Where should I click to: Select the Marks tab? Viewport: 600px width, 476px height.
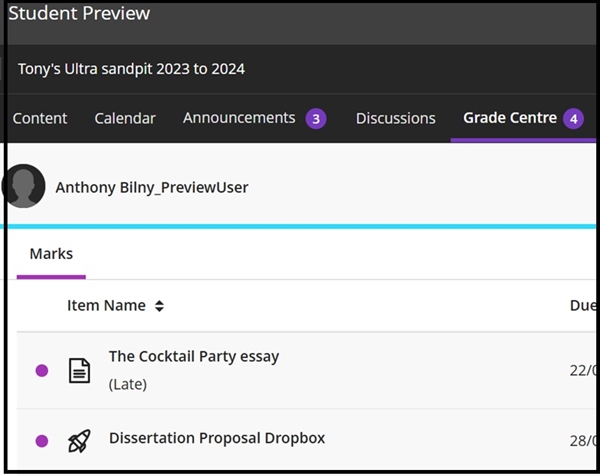point(51,254)
